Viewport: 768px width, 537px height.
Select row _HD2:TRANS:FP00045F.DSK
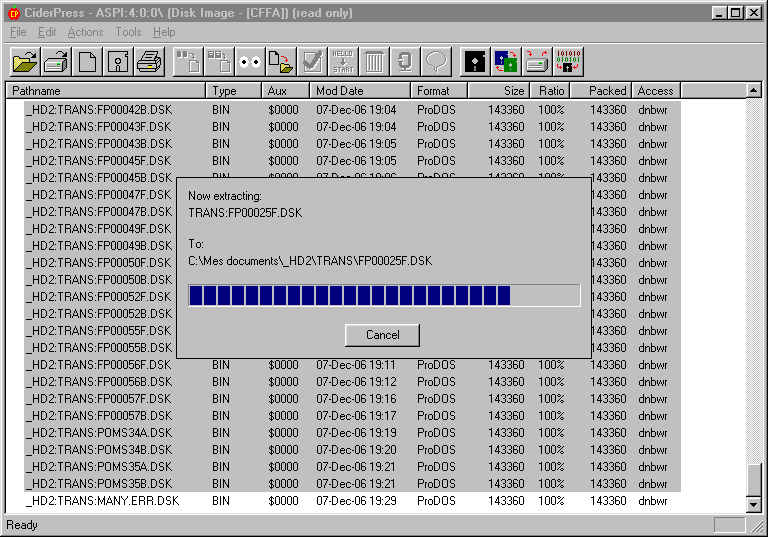coord(352,161)
